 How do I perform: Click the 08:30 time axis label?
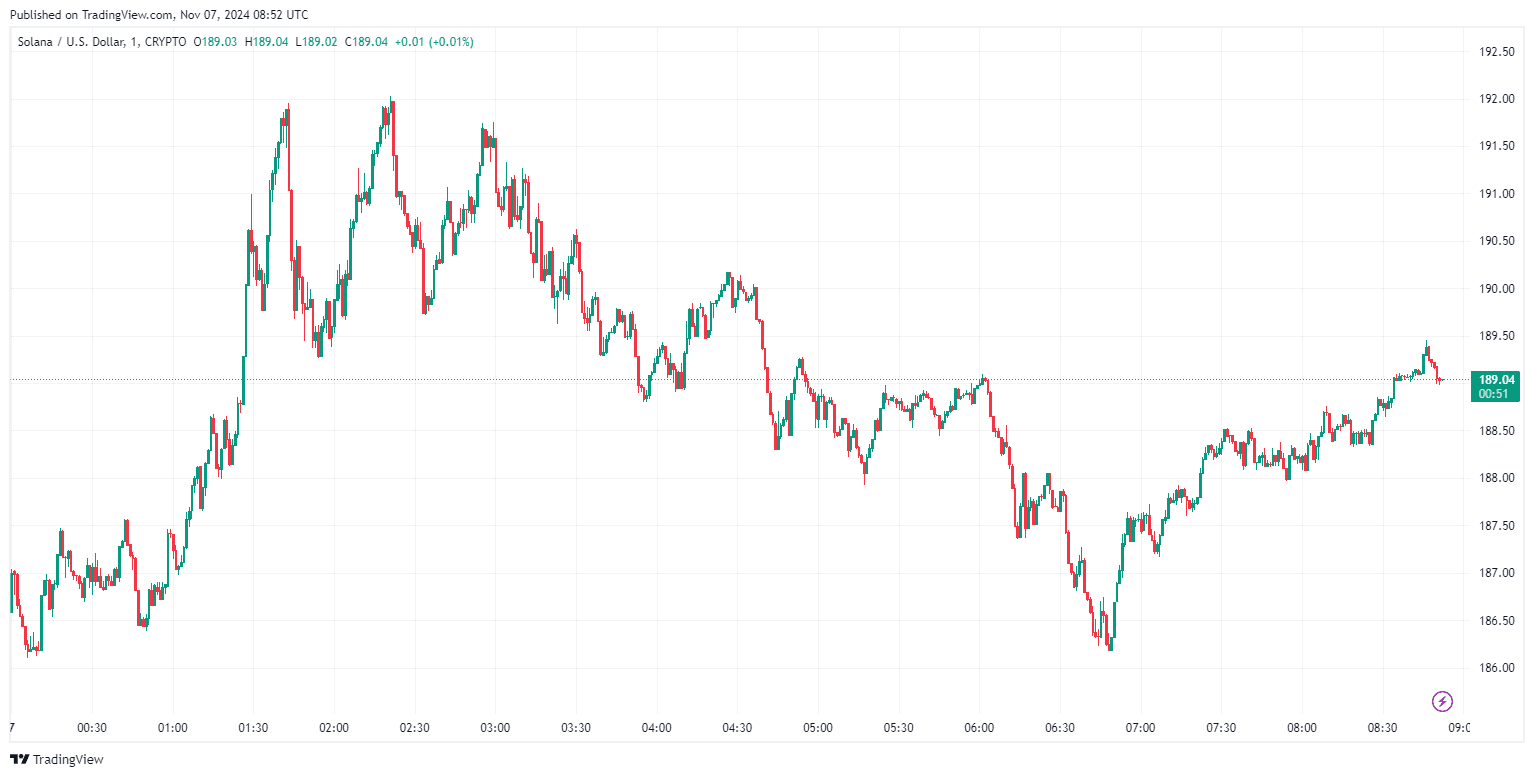[1382, 728]
